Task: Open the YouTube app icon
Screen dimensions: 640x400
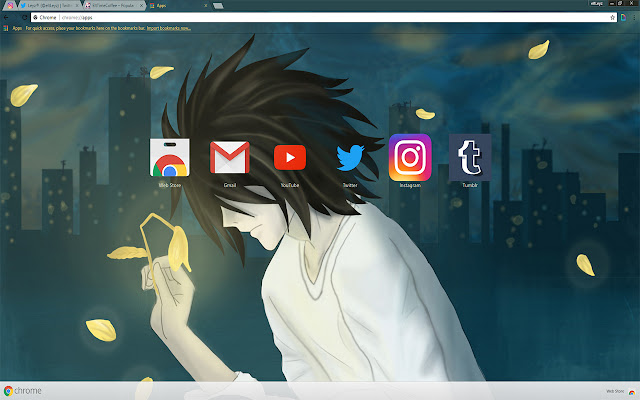Action: 290,158
